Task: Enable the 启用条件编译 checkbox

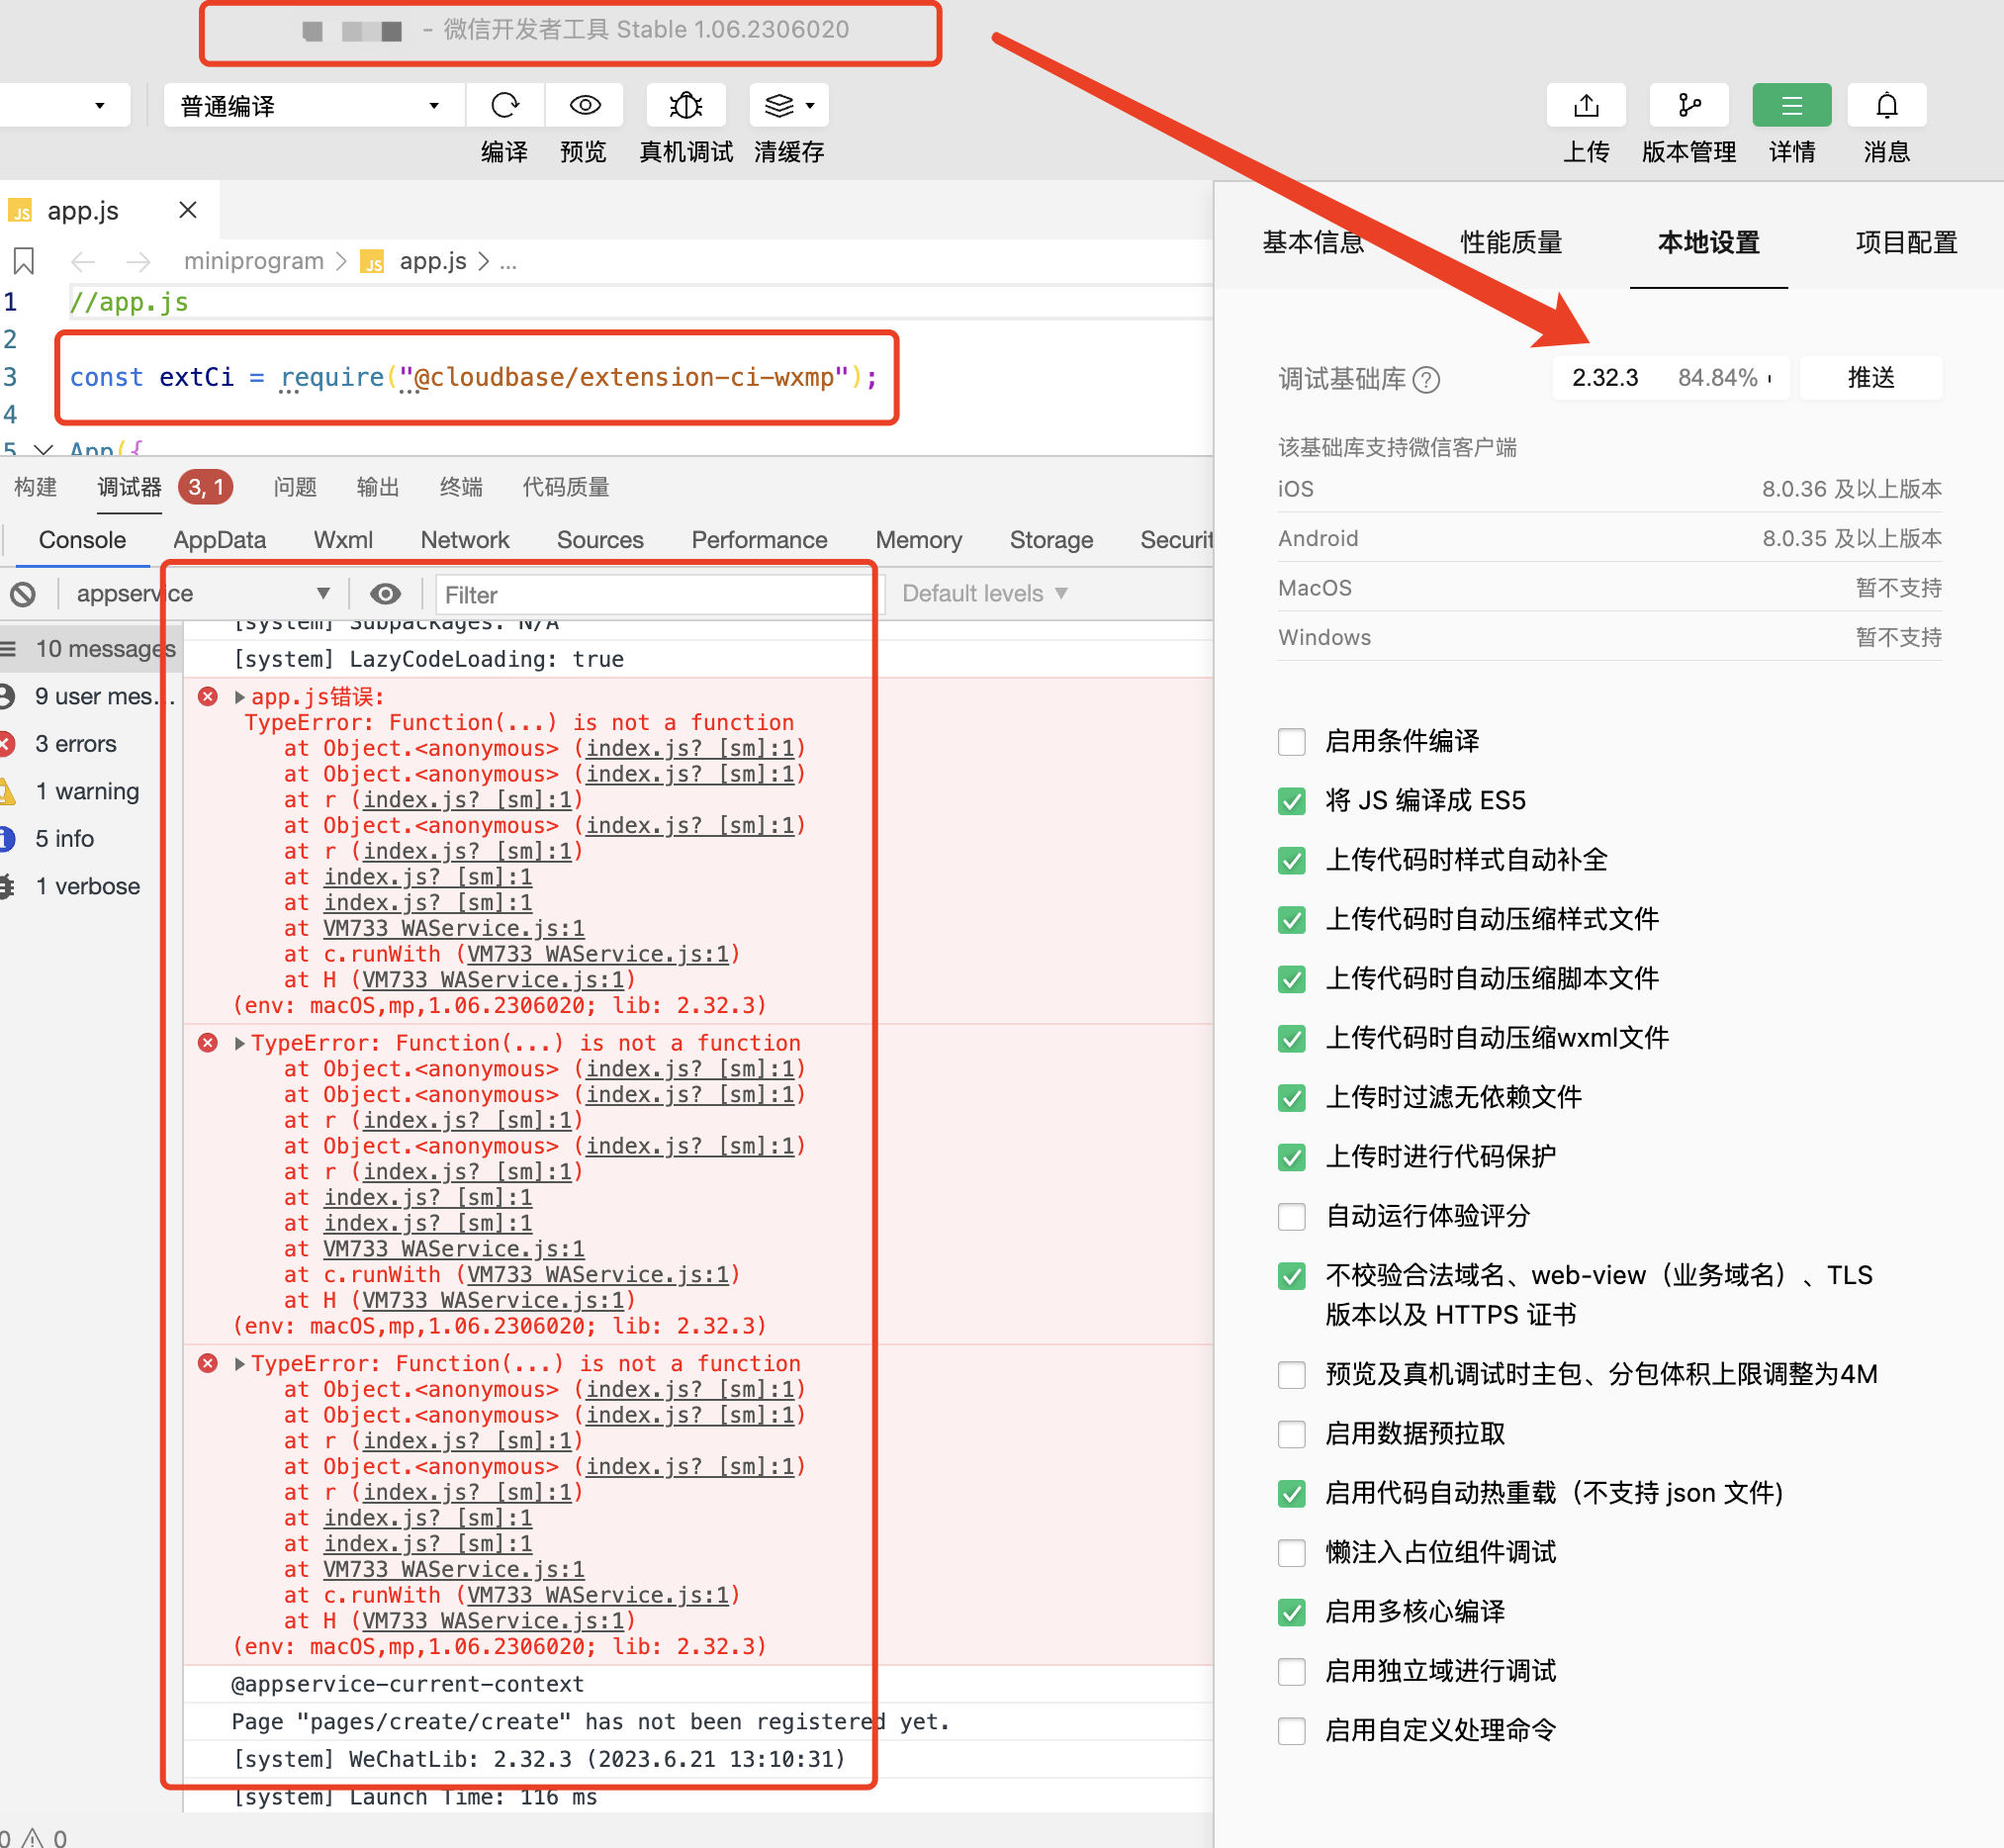Action: [1291, 742]
